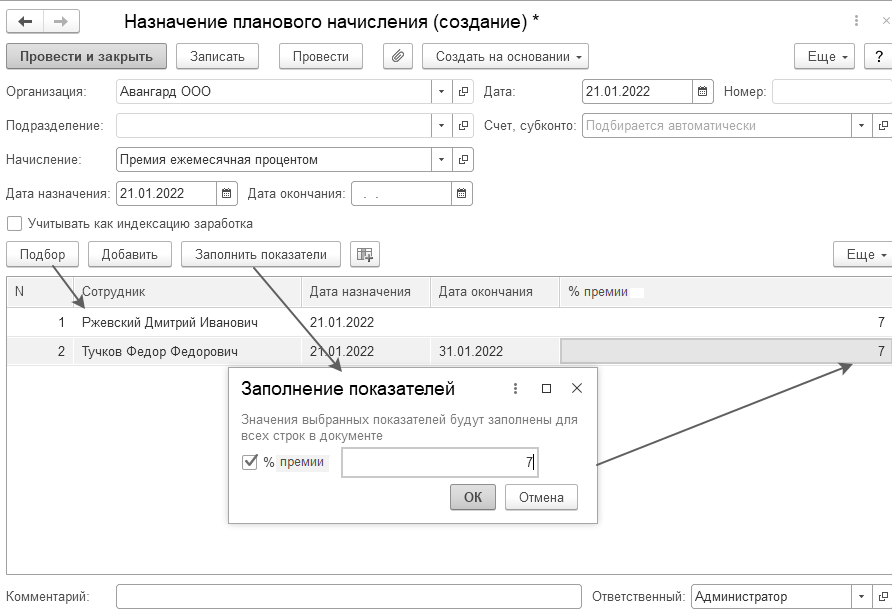Uncheck the % премии checkbox in dialog

tap(250, 462)
